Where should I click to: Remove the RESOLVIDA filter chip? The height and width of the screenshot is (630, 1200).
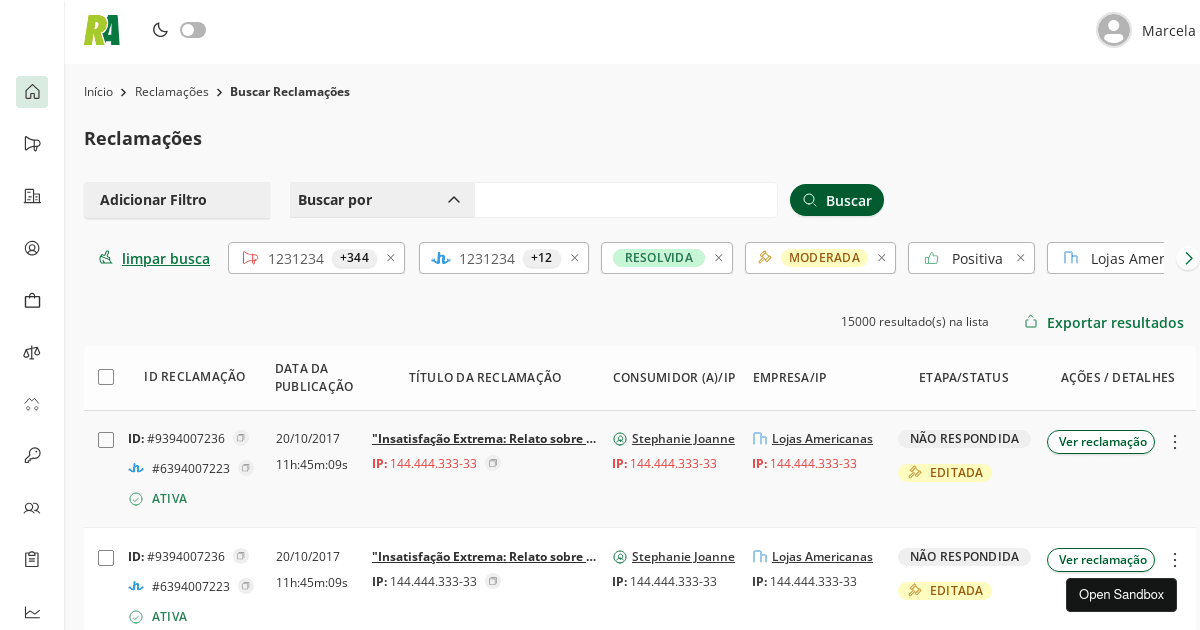tap(719, 258)
